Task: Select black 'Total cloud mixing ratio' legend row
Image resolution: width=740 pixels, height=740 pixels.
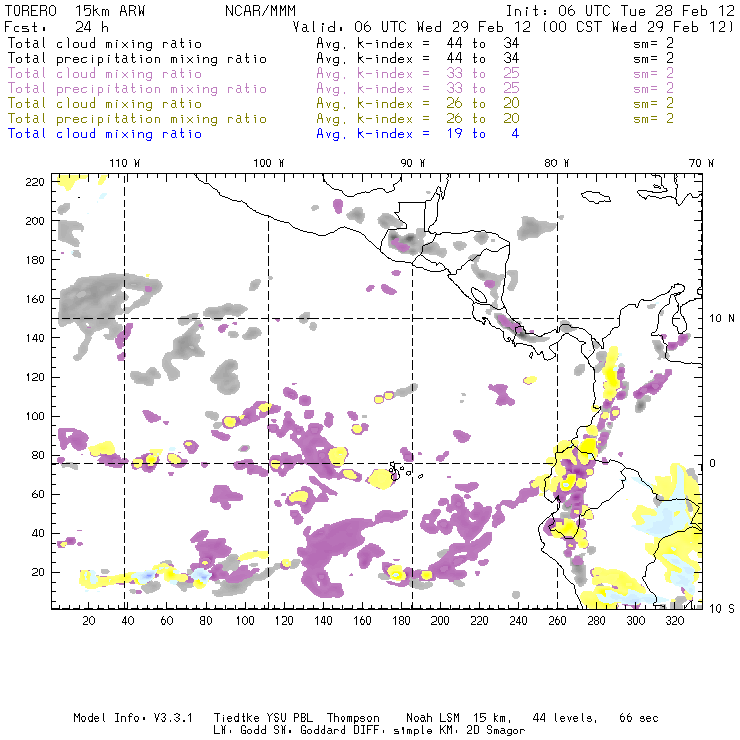Action: click(x=105, y=43)
